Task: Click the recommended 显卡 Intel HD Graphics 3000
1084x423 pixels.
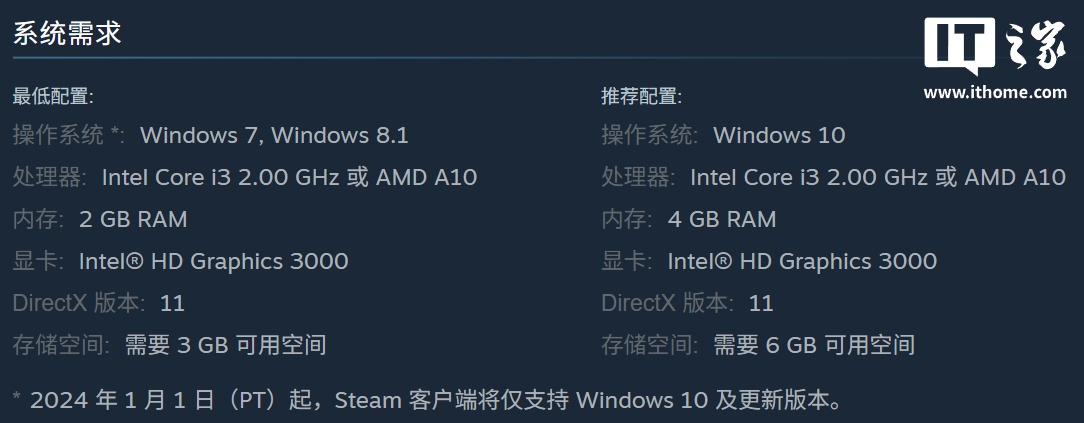Action: pyautogui.click(x=802, y=261)
